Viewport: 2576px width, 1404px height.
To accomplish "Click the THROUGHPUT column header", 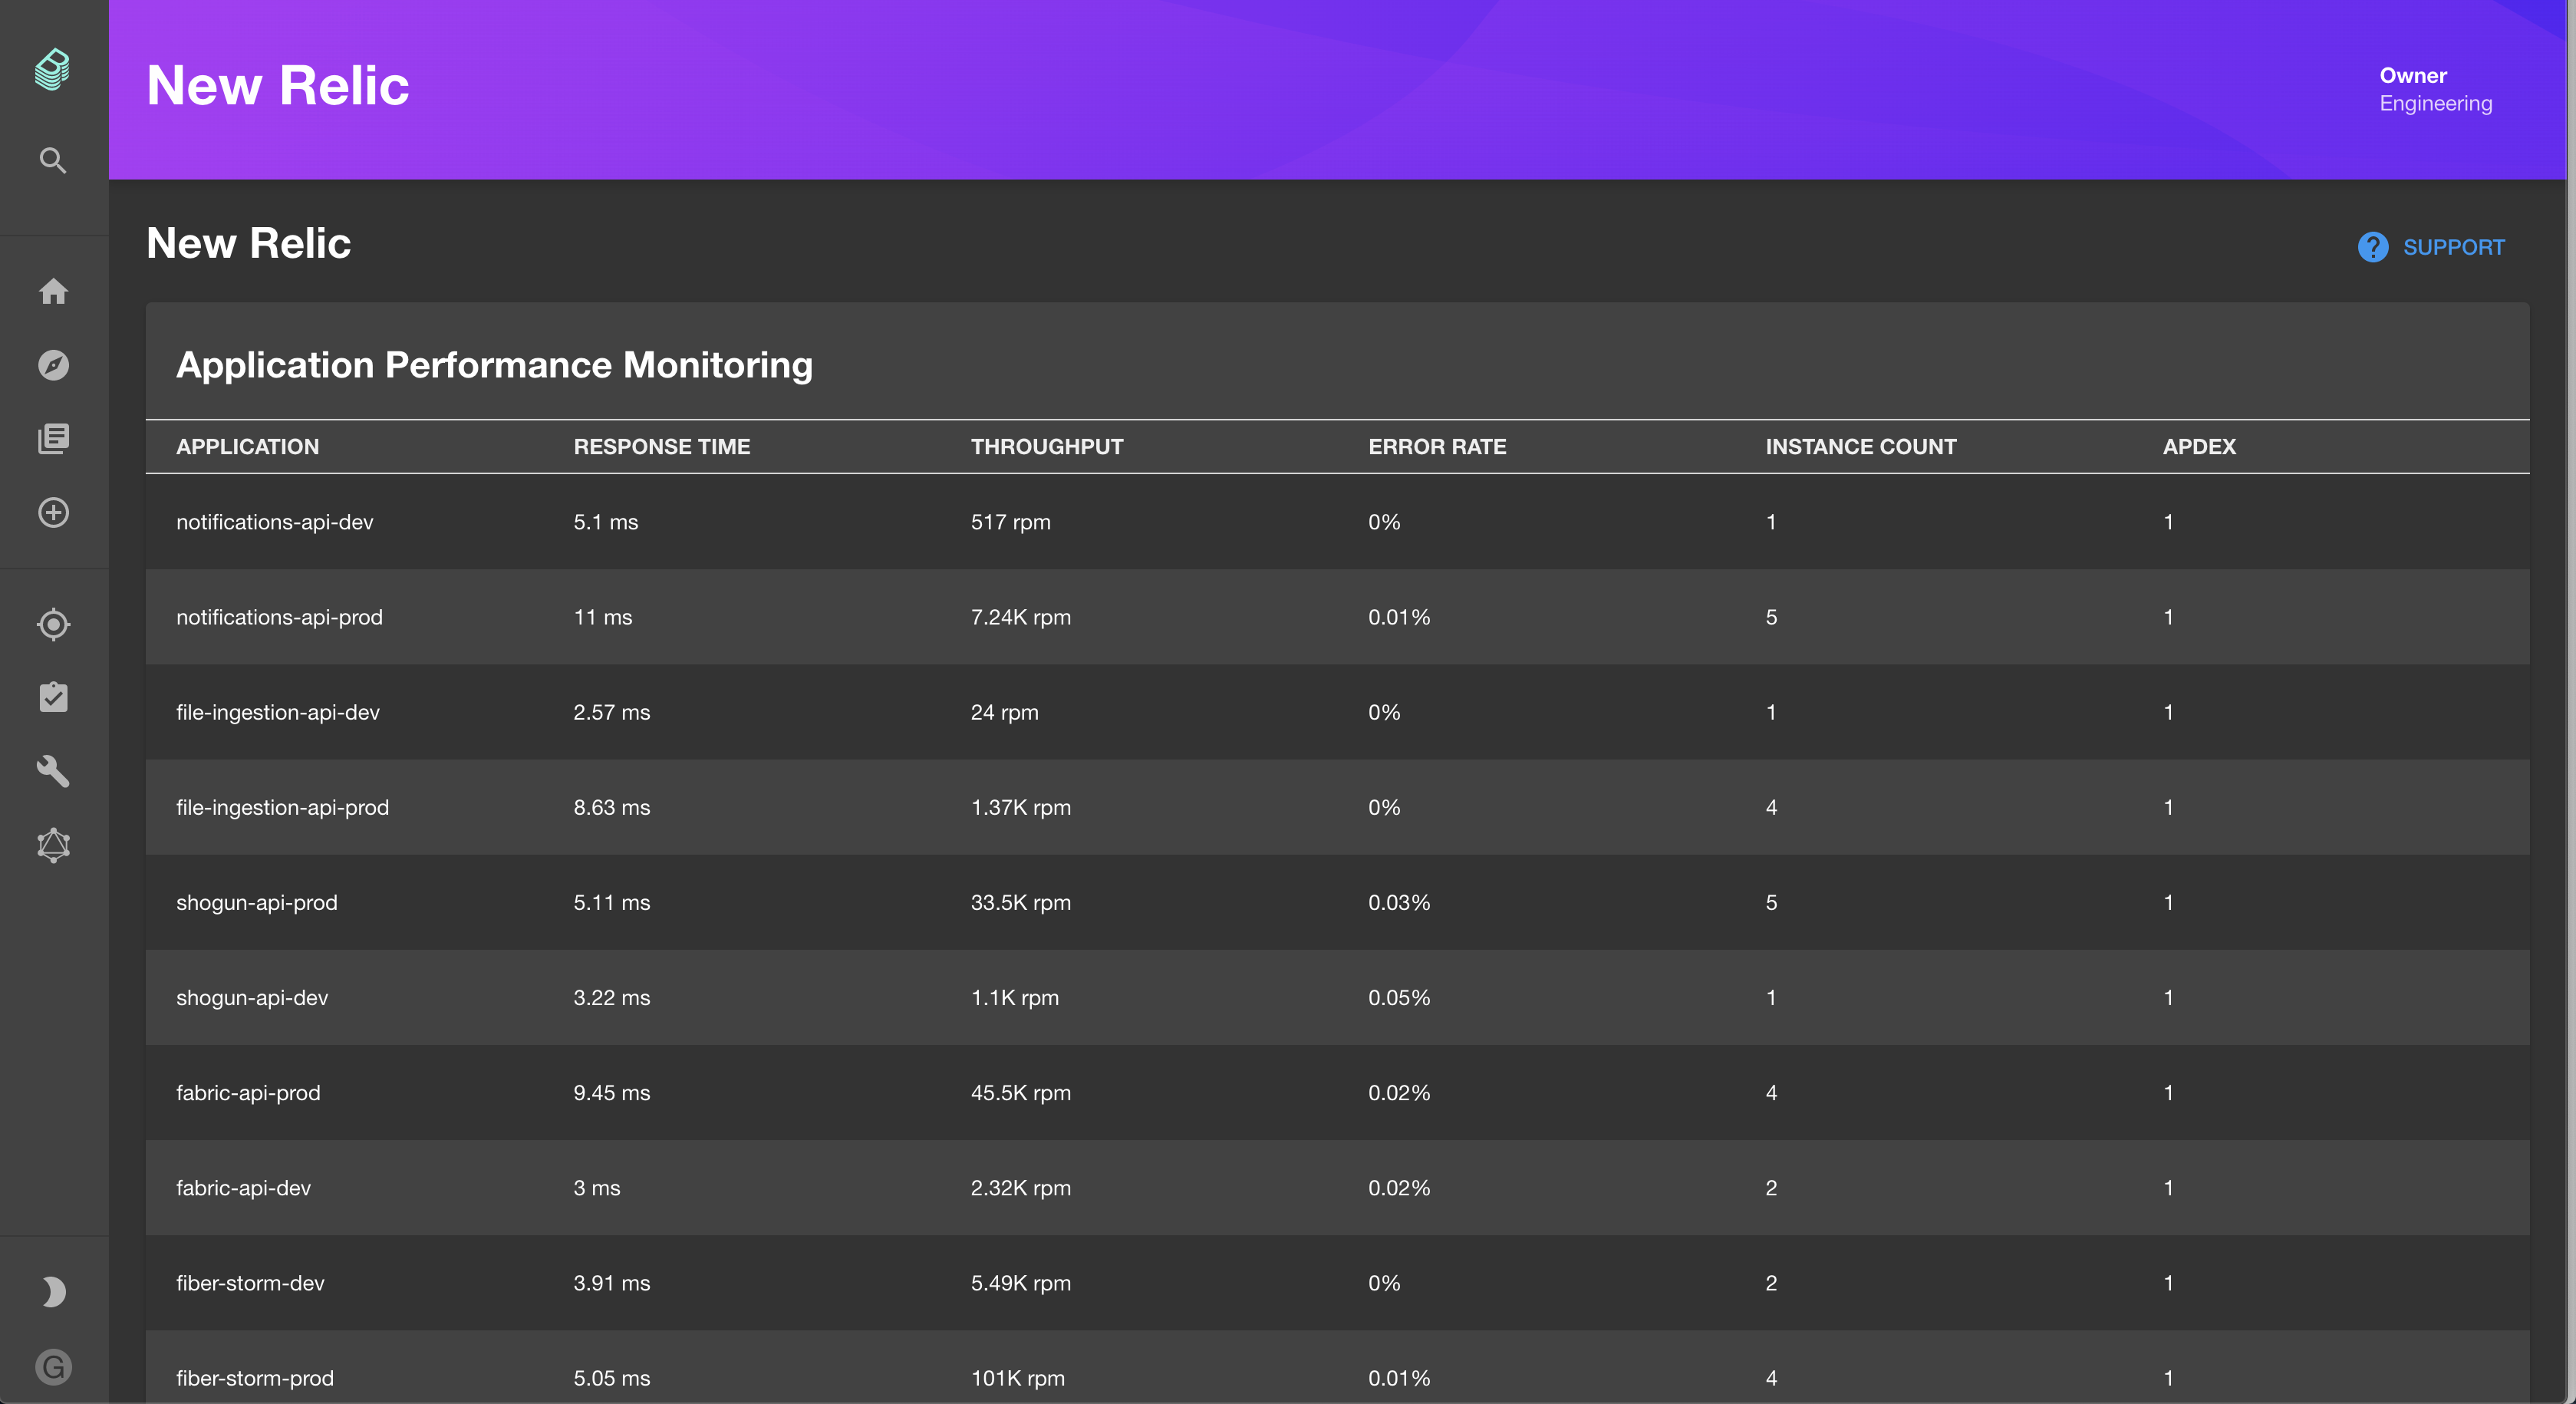I will pos(1046,447).
